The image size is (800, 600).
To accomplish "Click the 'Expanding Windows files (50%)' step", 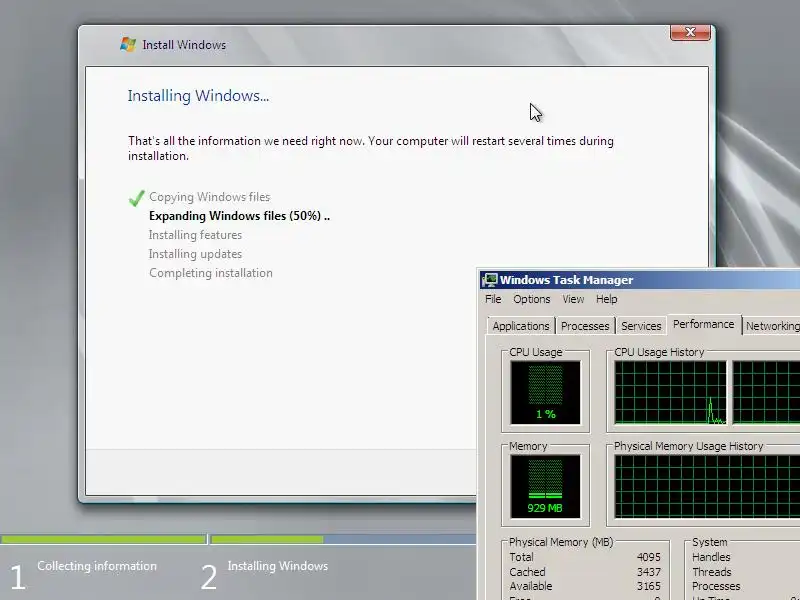I will click(x=239, y=216).
